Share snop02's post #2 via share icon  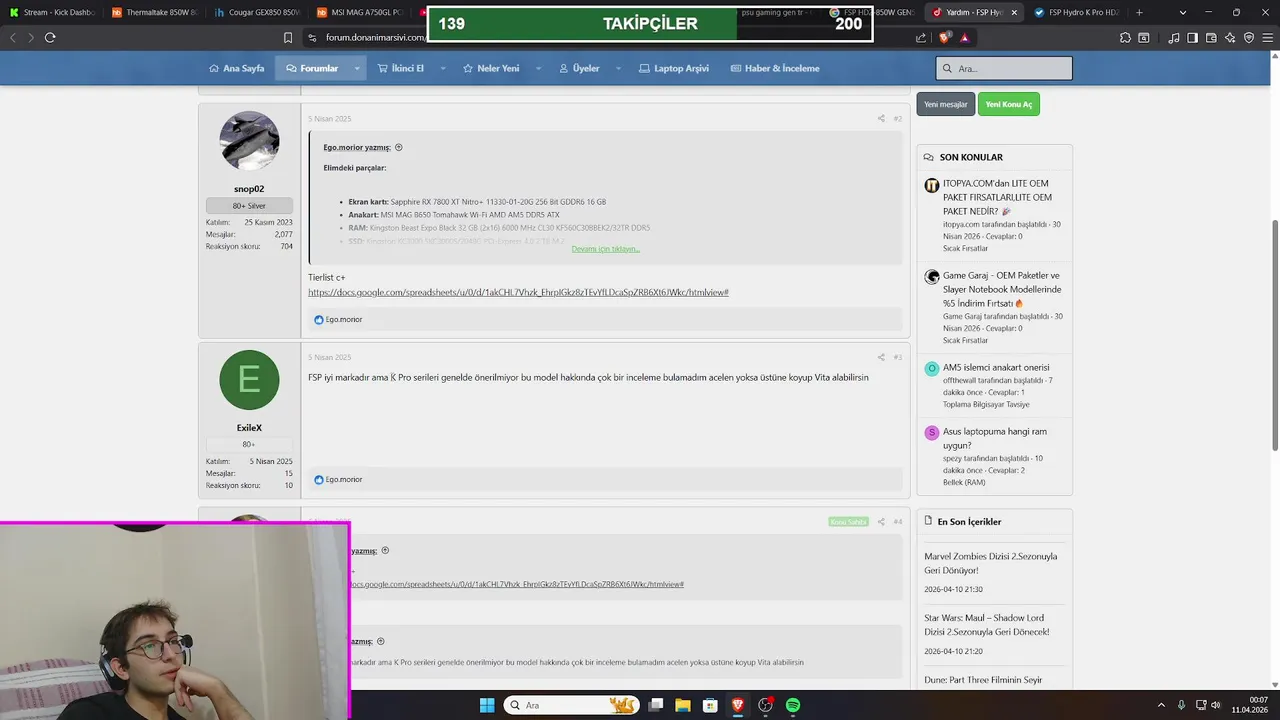(x=881, y=118)
